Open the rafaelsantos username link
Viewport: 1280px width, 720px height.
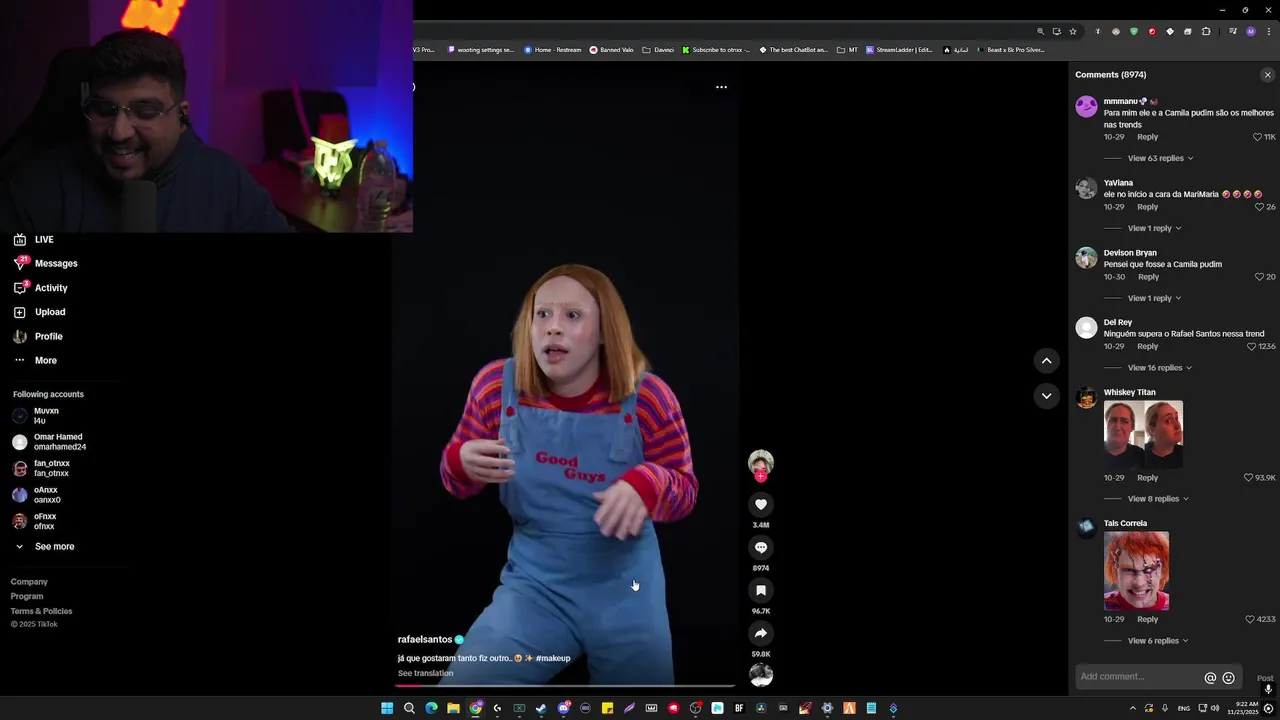point(425,640)
